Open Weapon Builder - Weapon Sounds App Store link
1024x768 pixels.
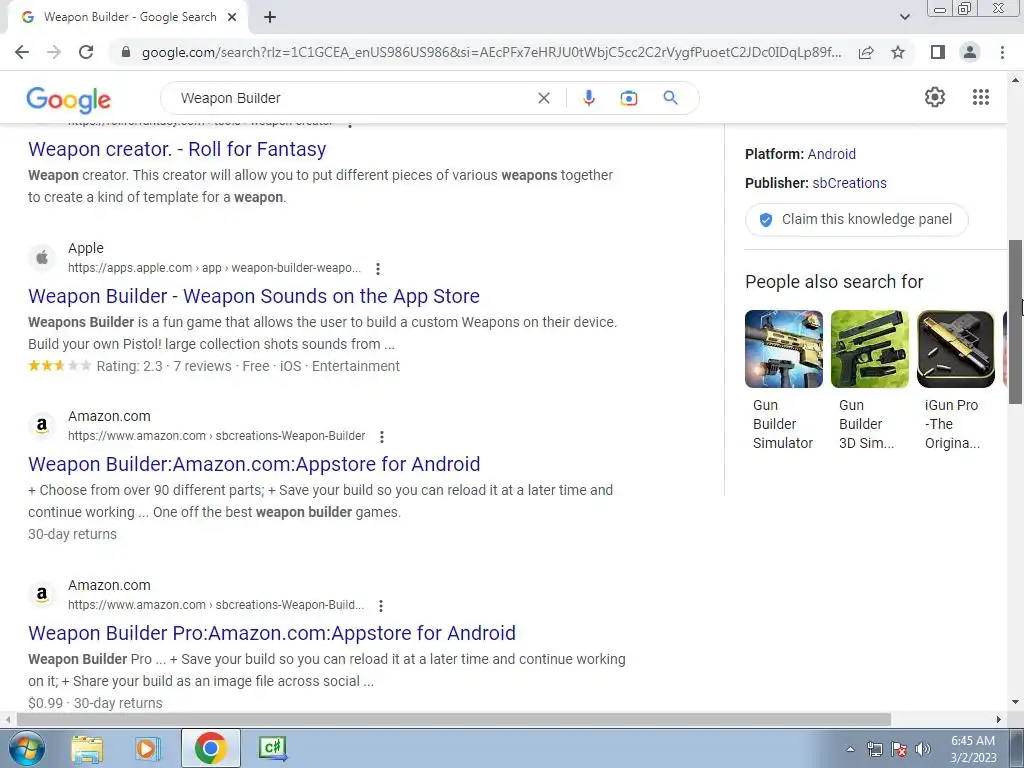point(254,296)
